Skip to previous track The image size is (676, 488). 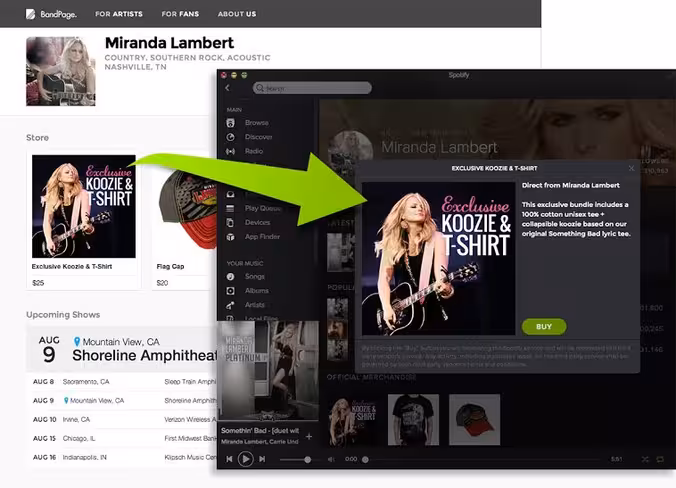229,460
